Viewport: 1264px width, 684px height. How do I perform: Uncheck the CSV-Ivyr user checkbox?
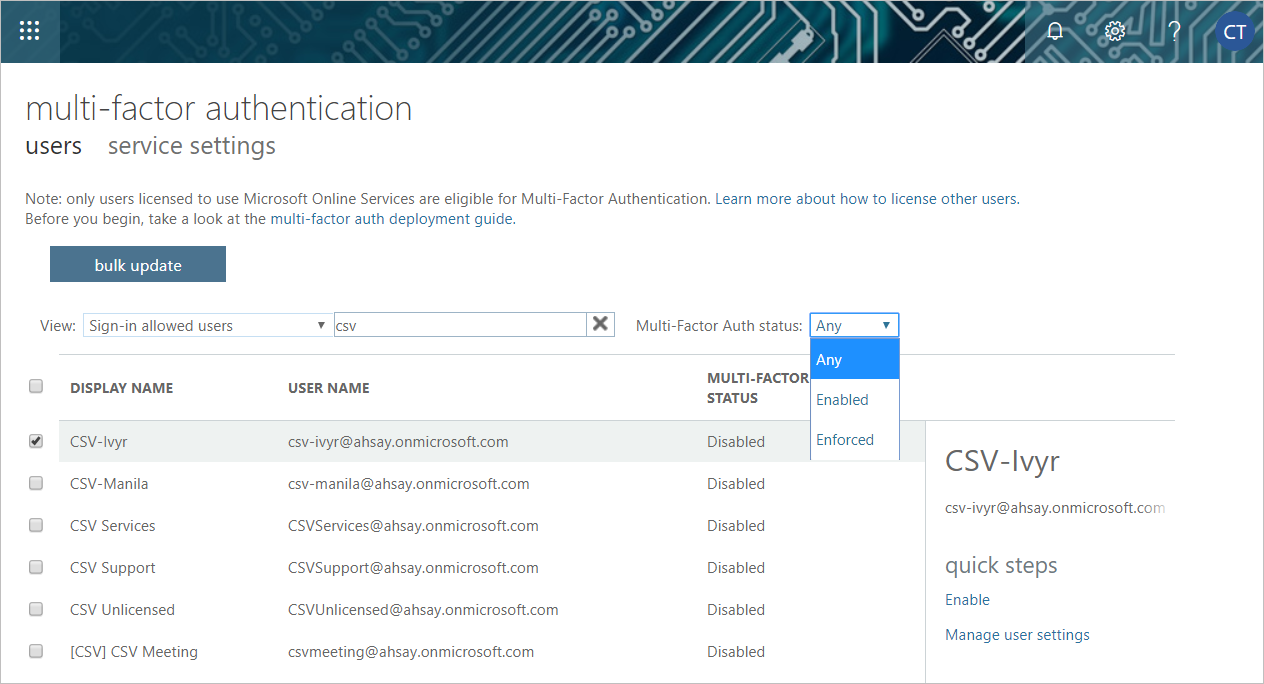tap(36, 441)
